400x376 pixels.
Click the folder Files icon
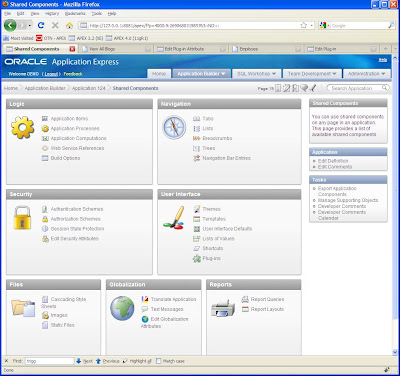(x=23, y=308)
